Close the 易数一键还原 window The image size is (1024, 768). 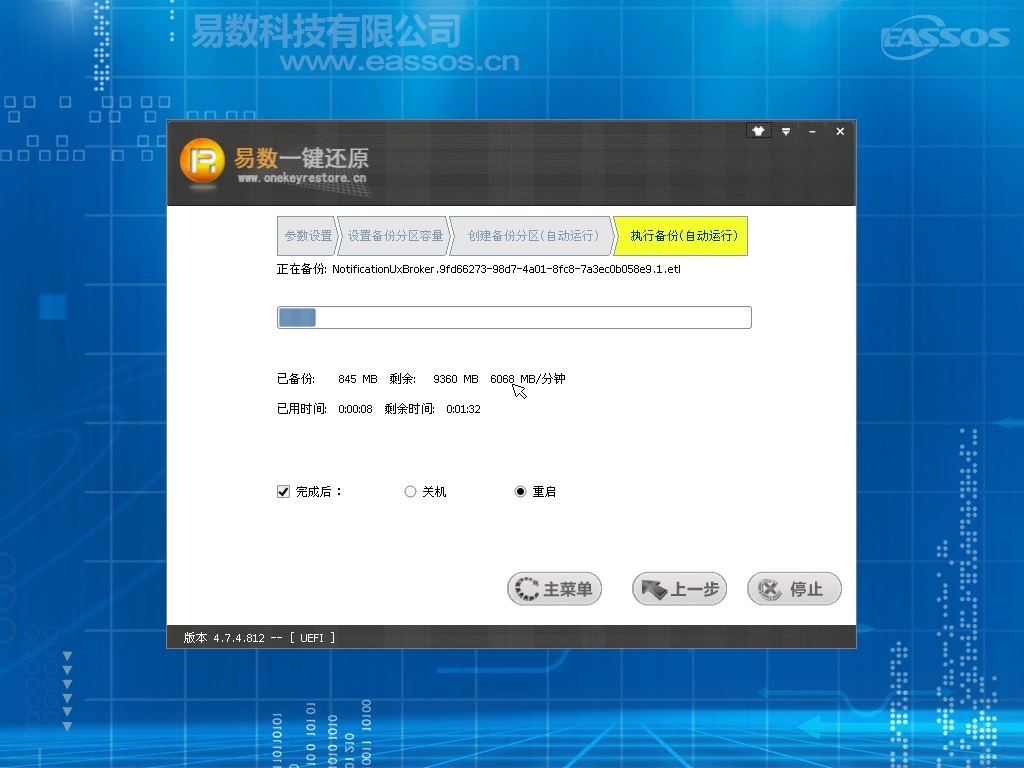click(840, 132)
